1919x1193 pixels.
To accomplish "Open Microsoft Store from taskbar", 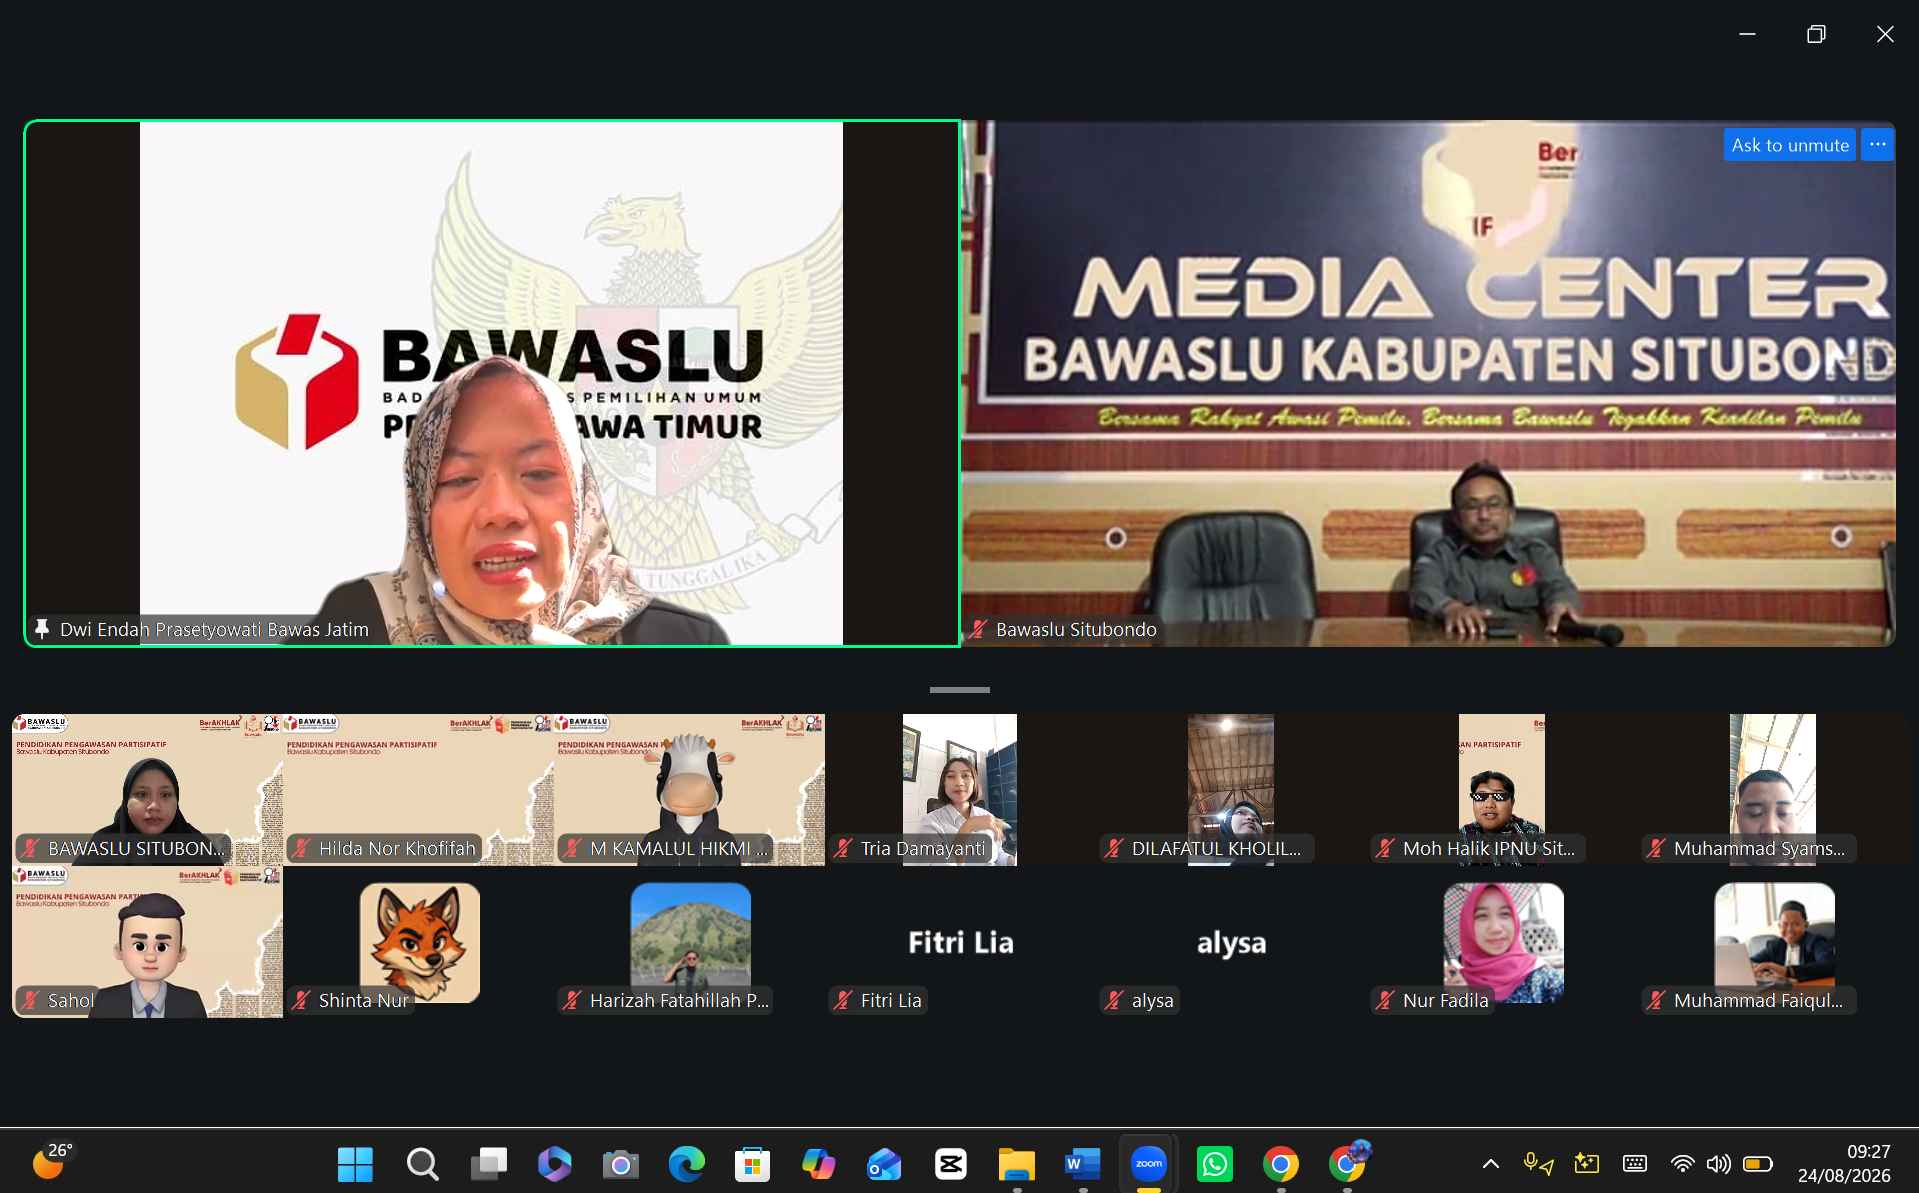I will pyautogui.click(x=752, y=1164).
